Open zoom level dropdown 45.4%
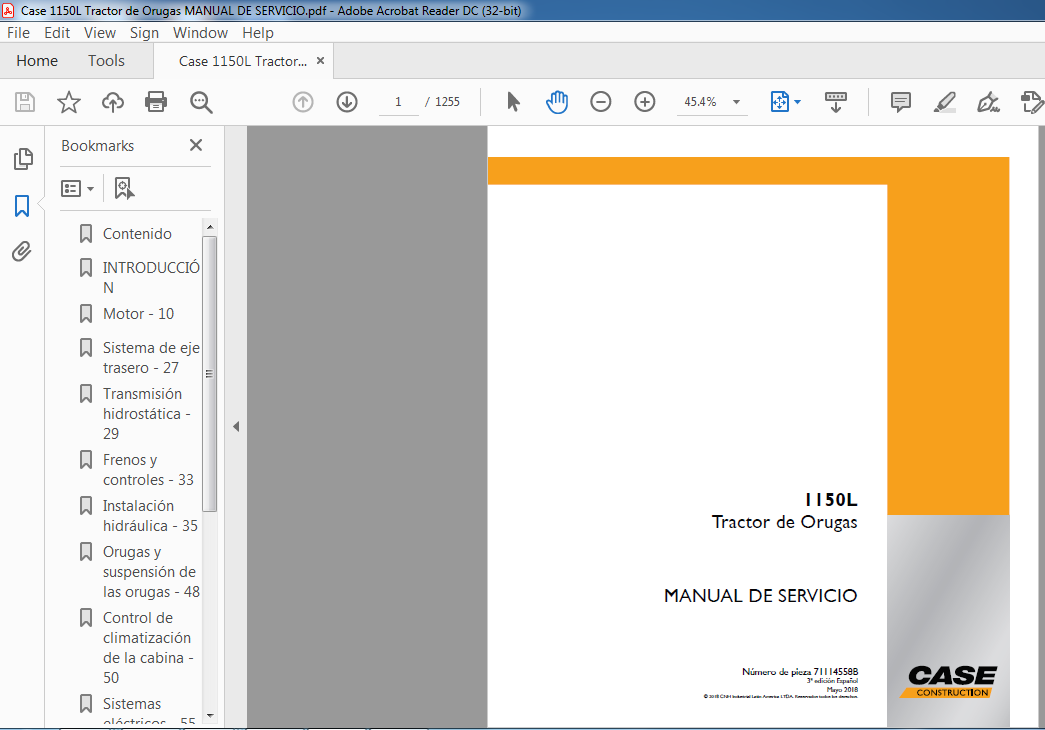The height and width of the screenshot is (730, 1045). [736, 102]
